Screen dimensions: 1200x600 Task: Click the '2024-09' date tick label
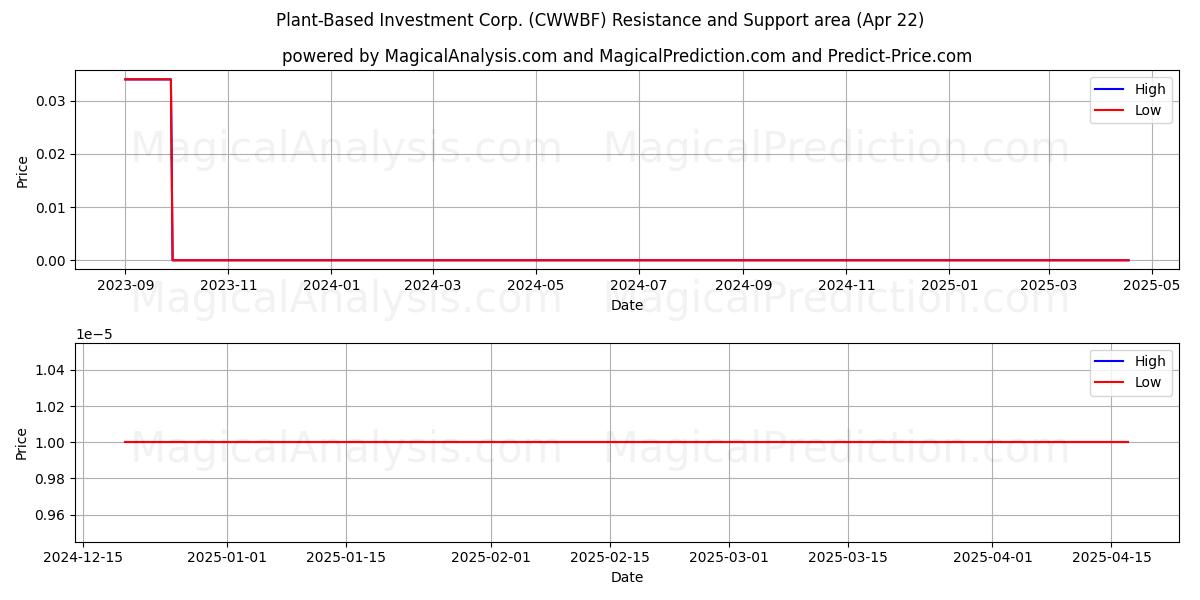(x=743, y=285)
